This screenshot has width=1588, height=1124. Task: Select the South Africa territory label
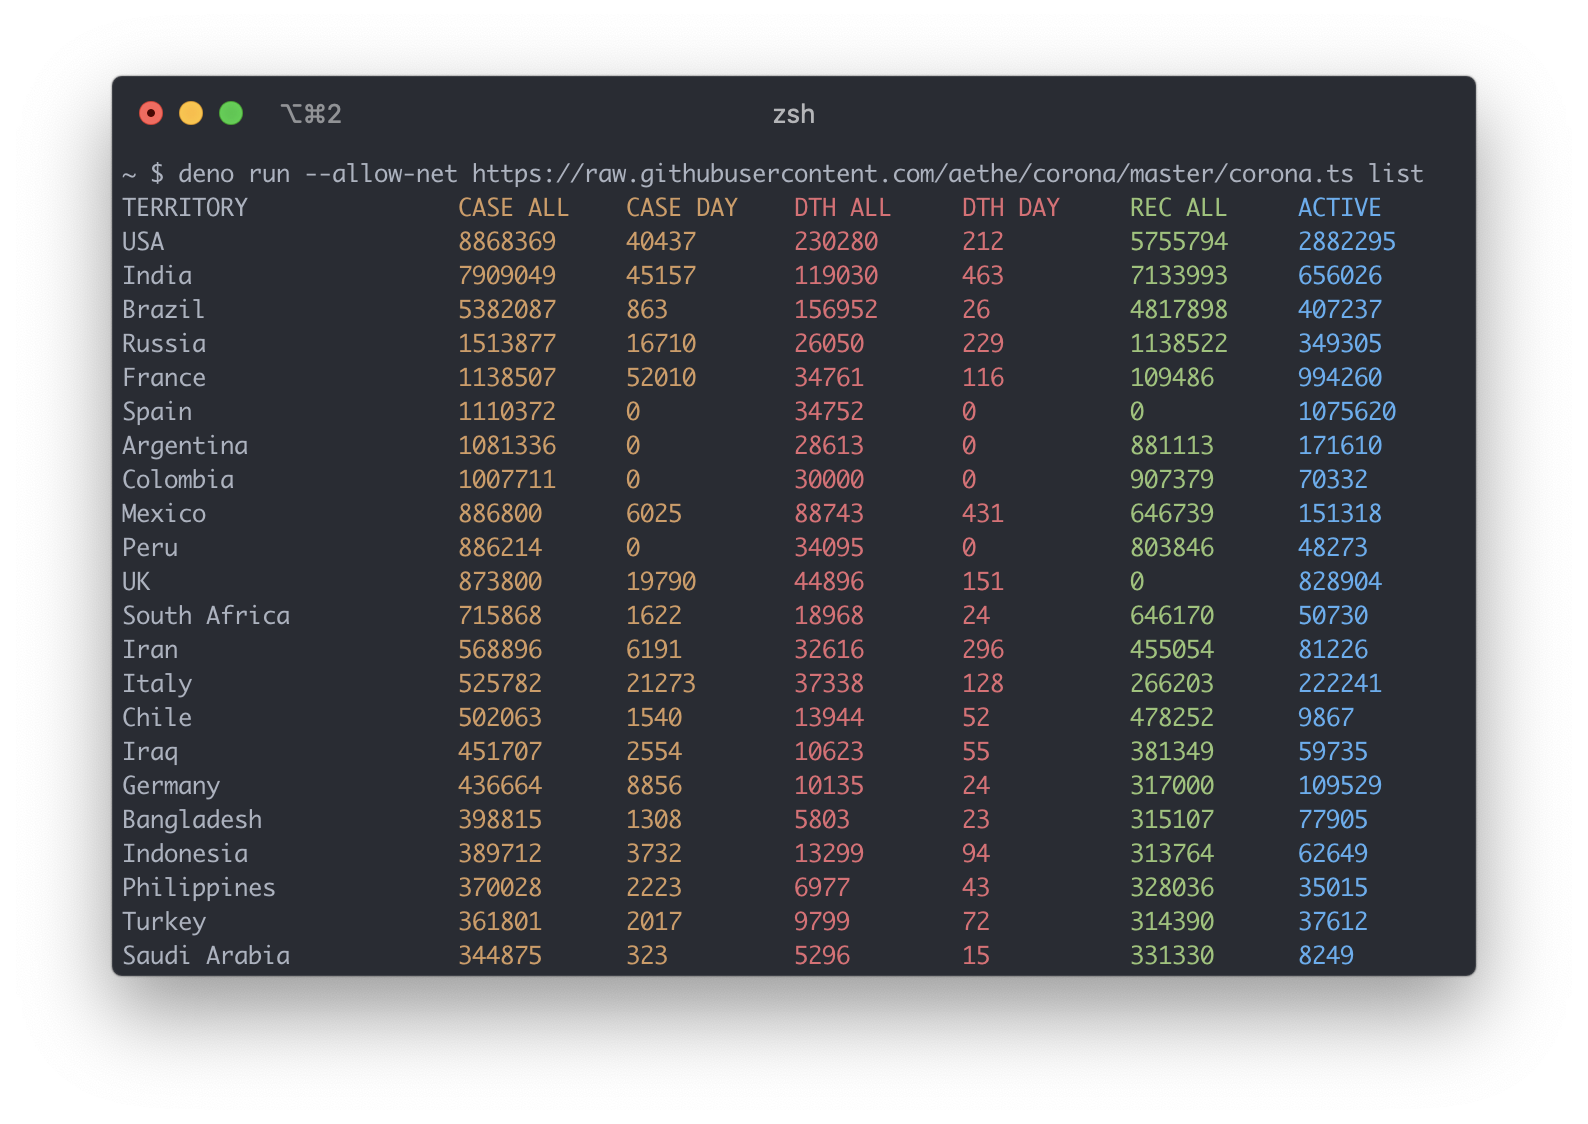pos(206,616)
